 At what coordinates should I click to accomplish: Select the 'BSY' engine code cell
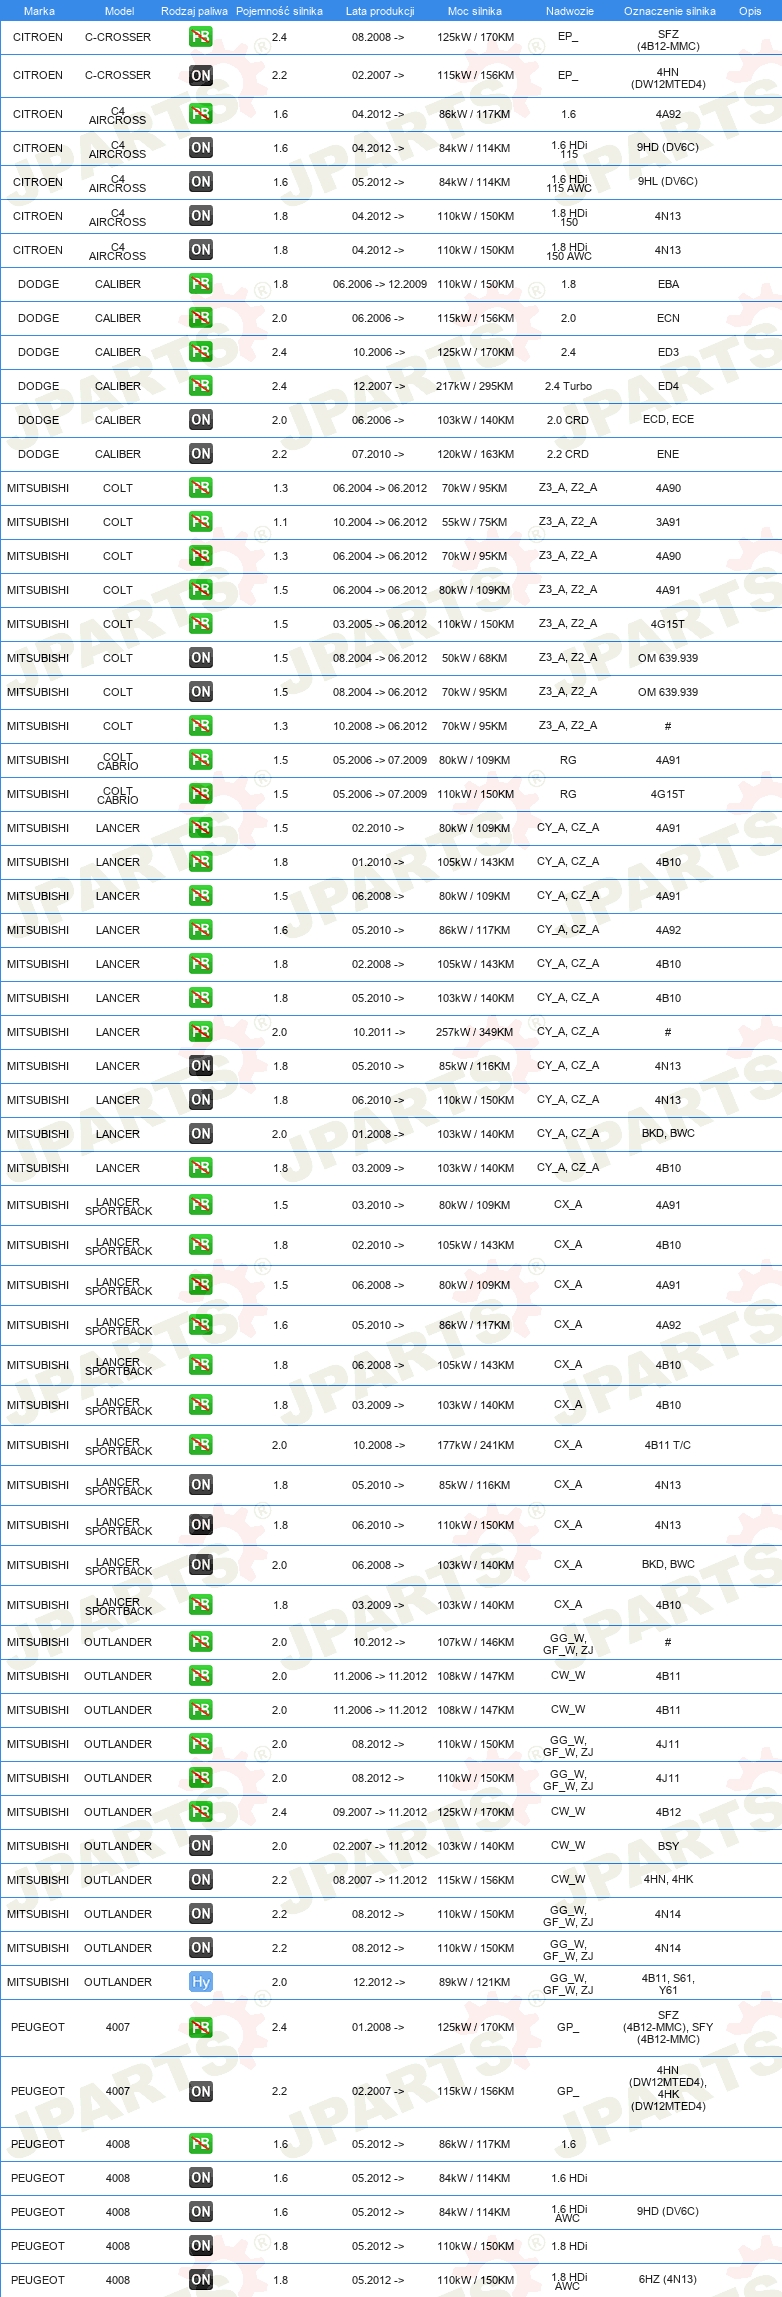[668, 1846]
